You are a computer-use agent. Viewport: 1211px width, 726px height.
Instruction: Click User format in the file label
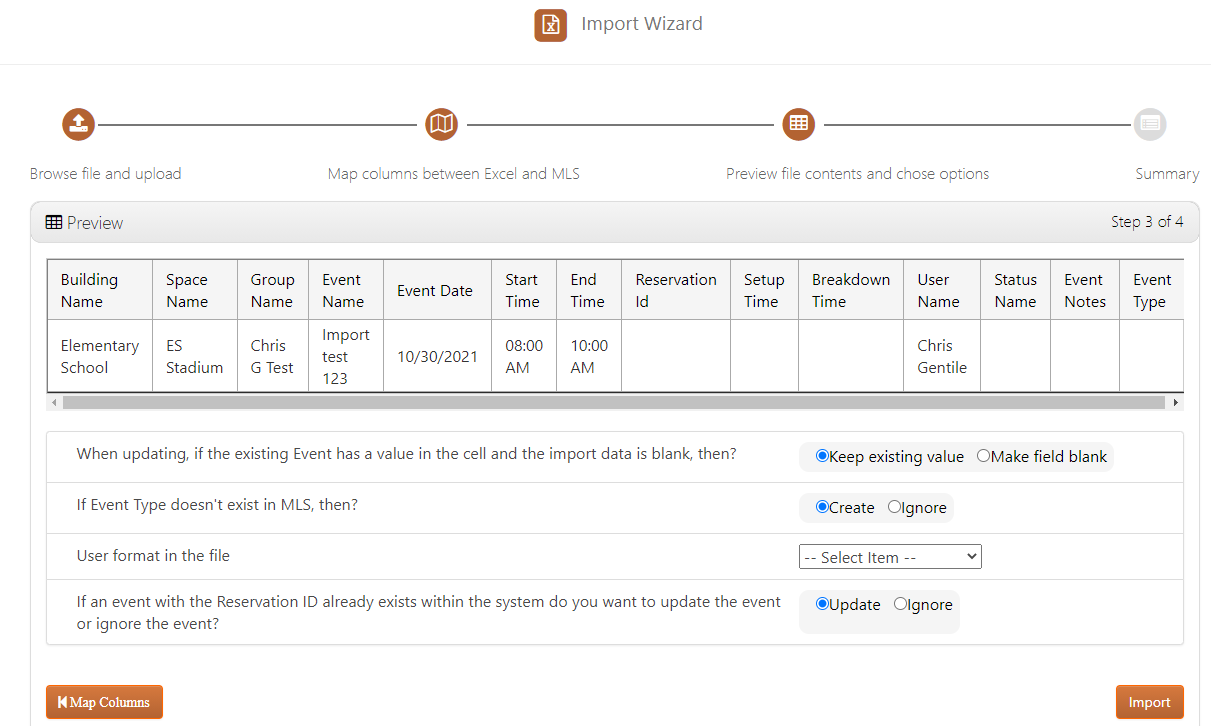[153, 556]
